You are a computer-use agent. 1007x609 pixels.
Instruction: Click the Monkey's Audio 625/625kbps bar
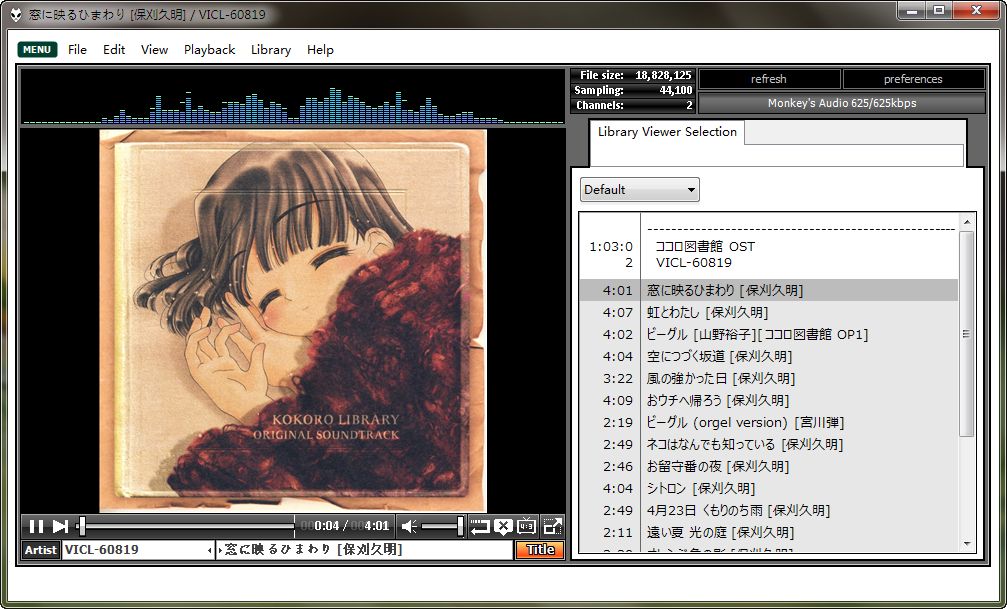pos(841,103)
